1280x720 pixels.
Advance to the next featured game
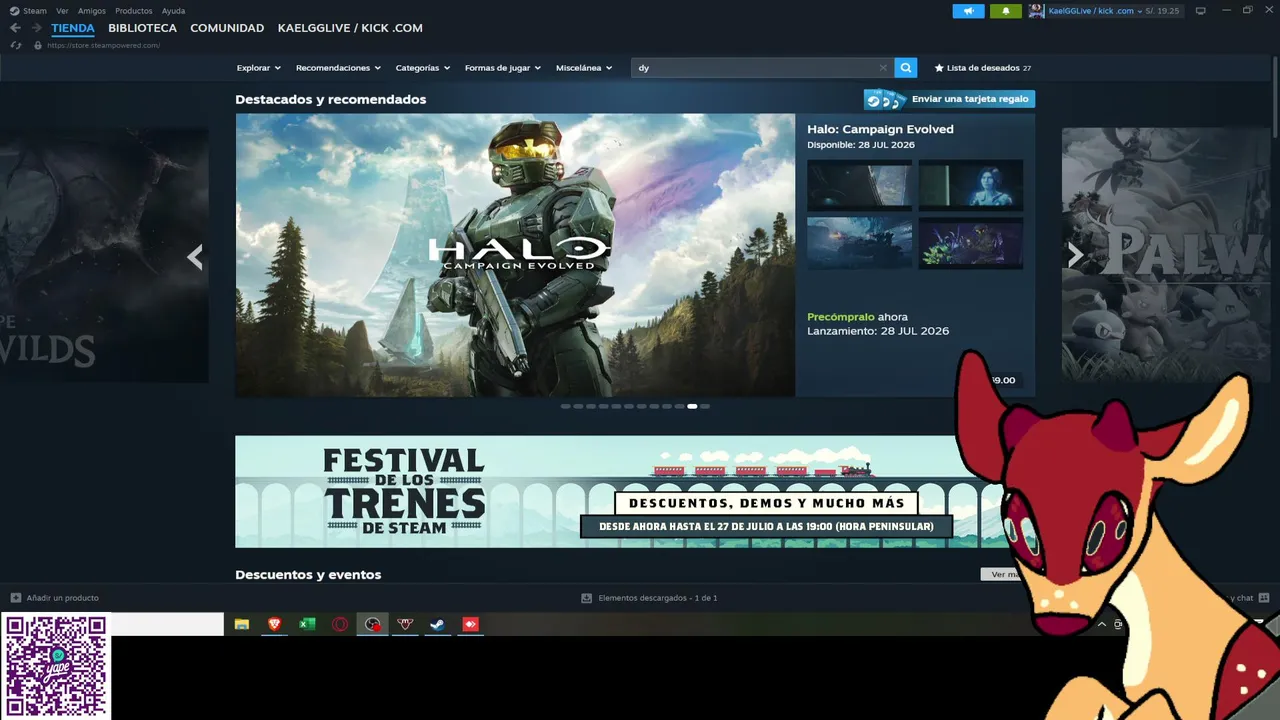pos(1075,256)
